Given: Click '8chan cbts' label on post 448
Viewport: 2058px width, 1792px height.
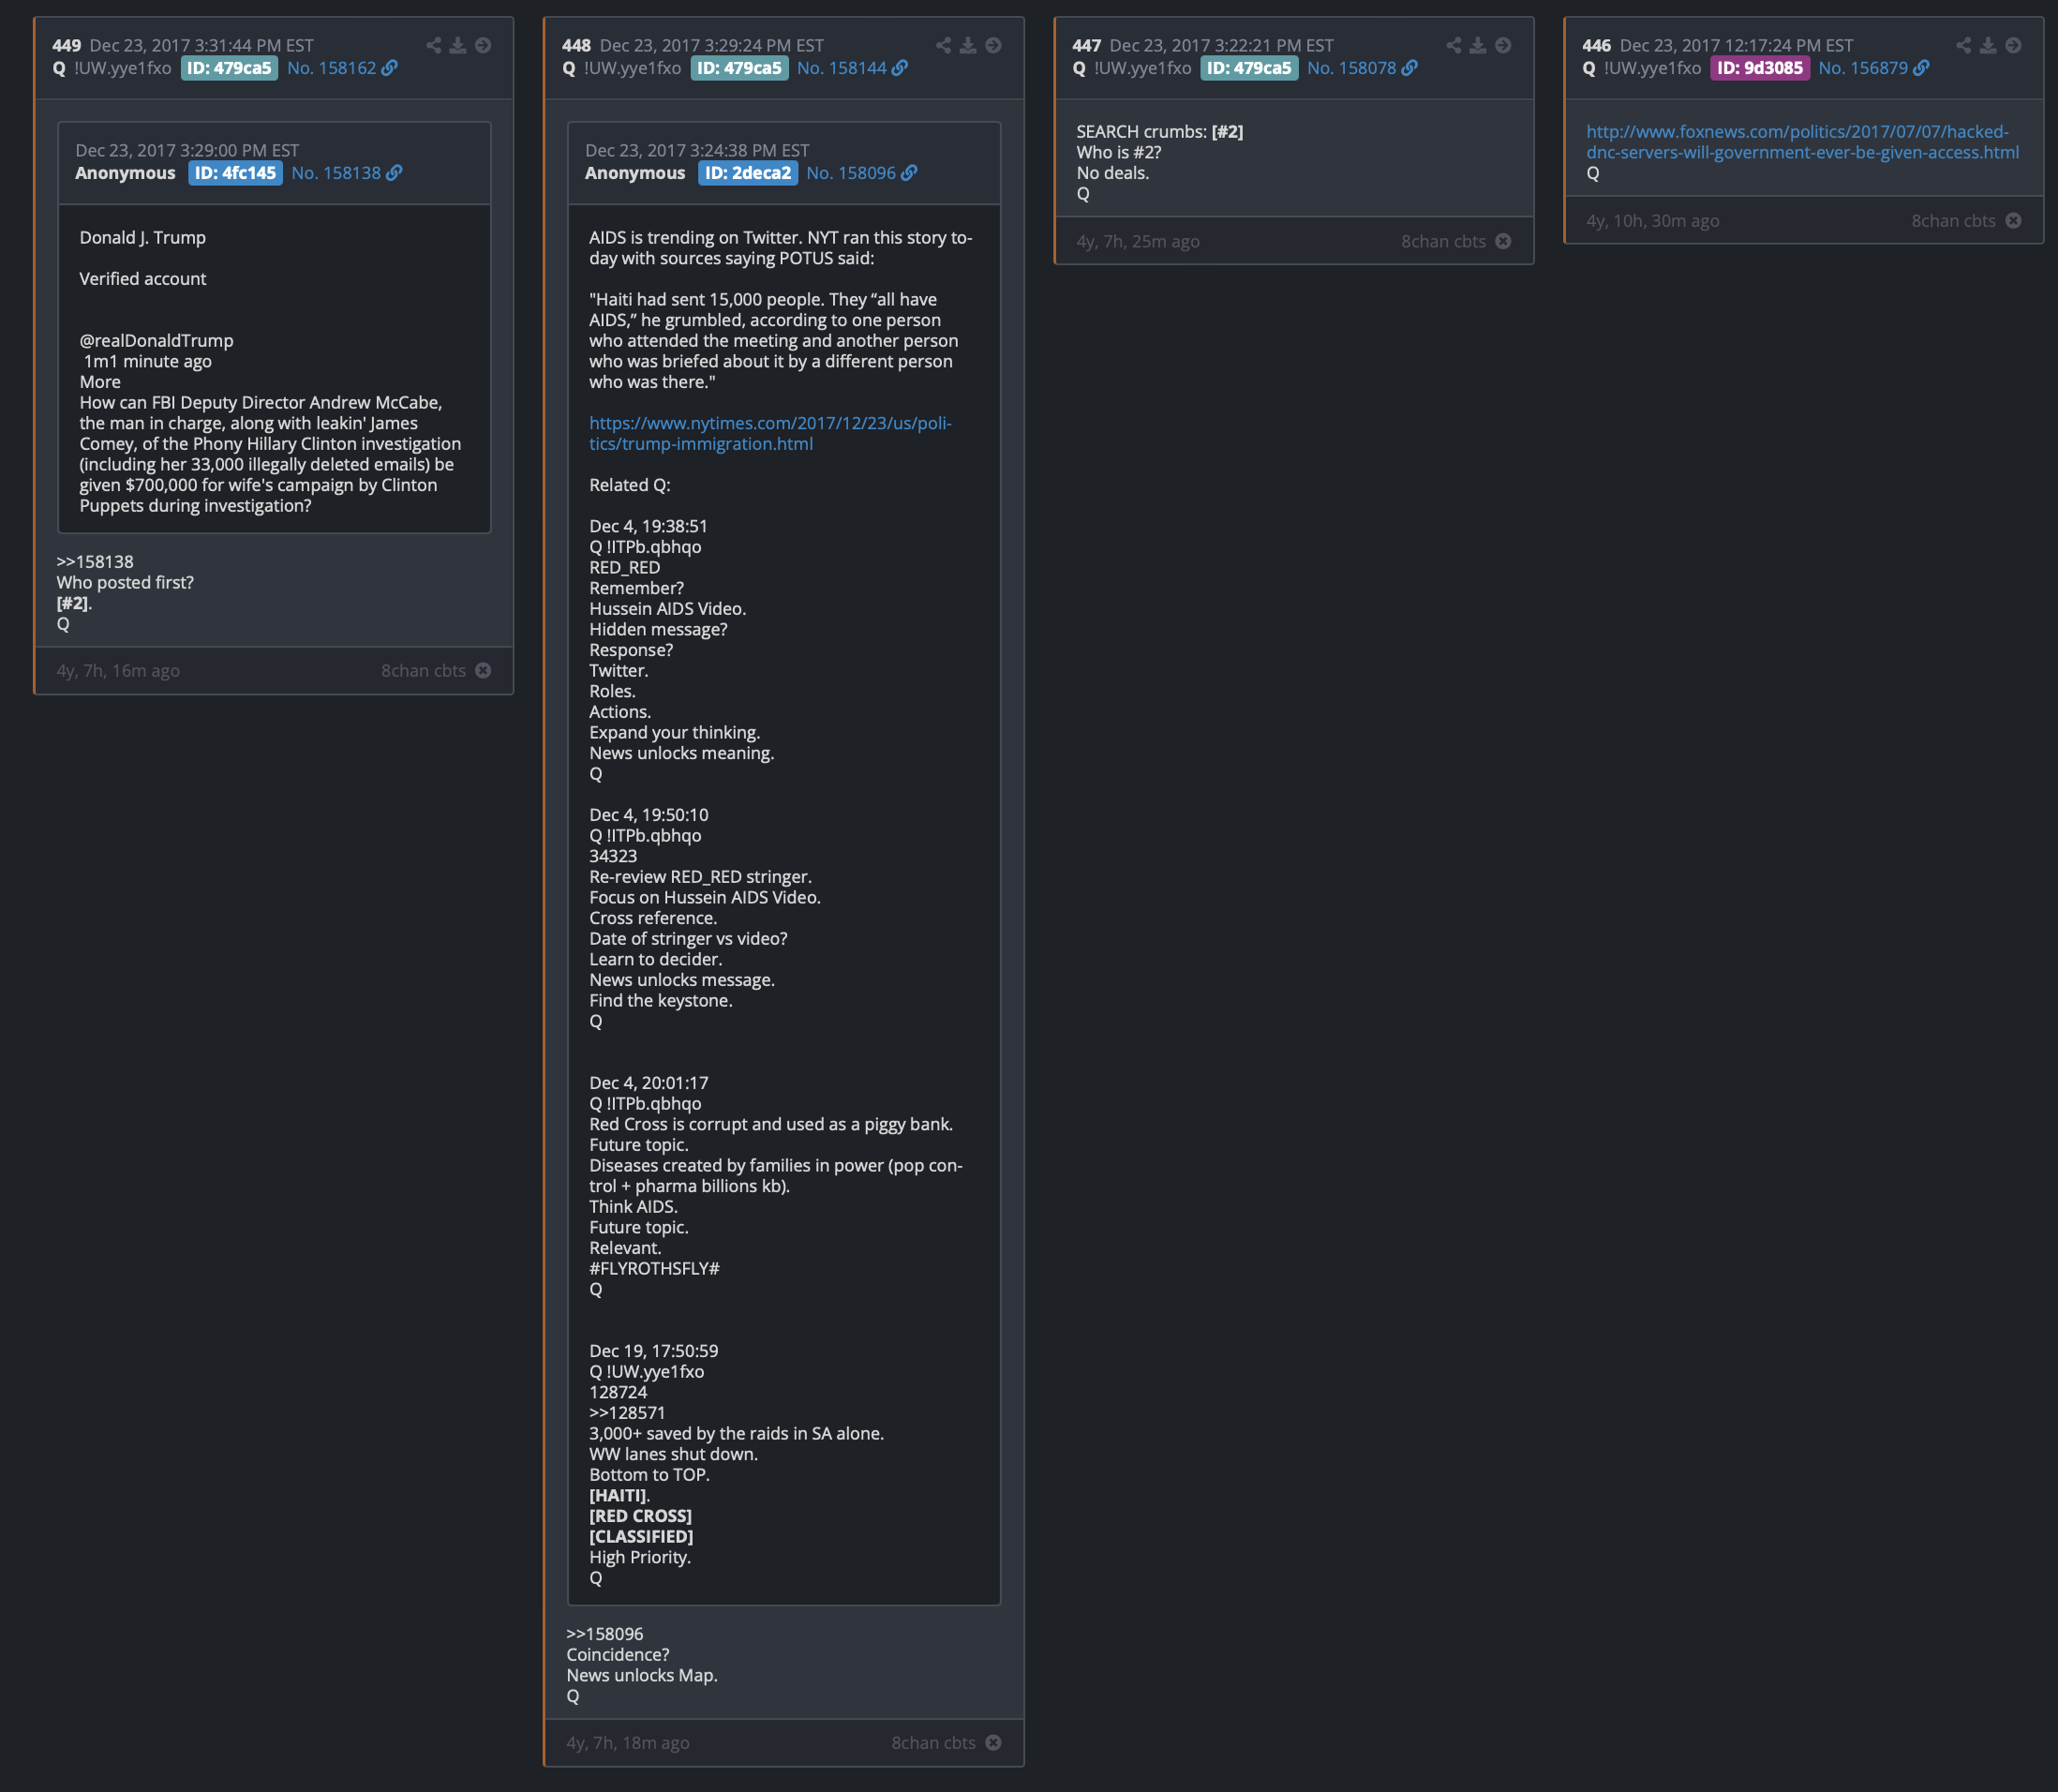Looking at the screenshot, I should [933, 1742].
